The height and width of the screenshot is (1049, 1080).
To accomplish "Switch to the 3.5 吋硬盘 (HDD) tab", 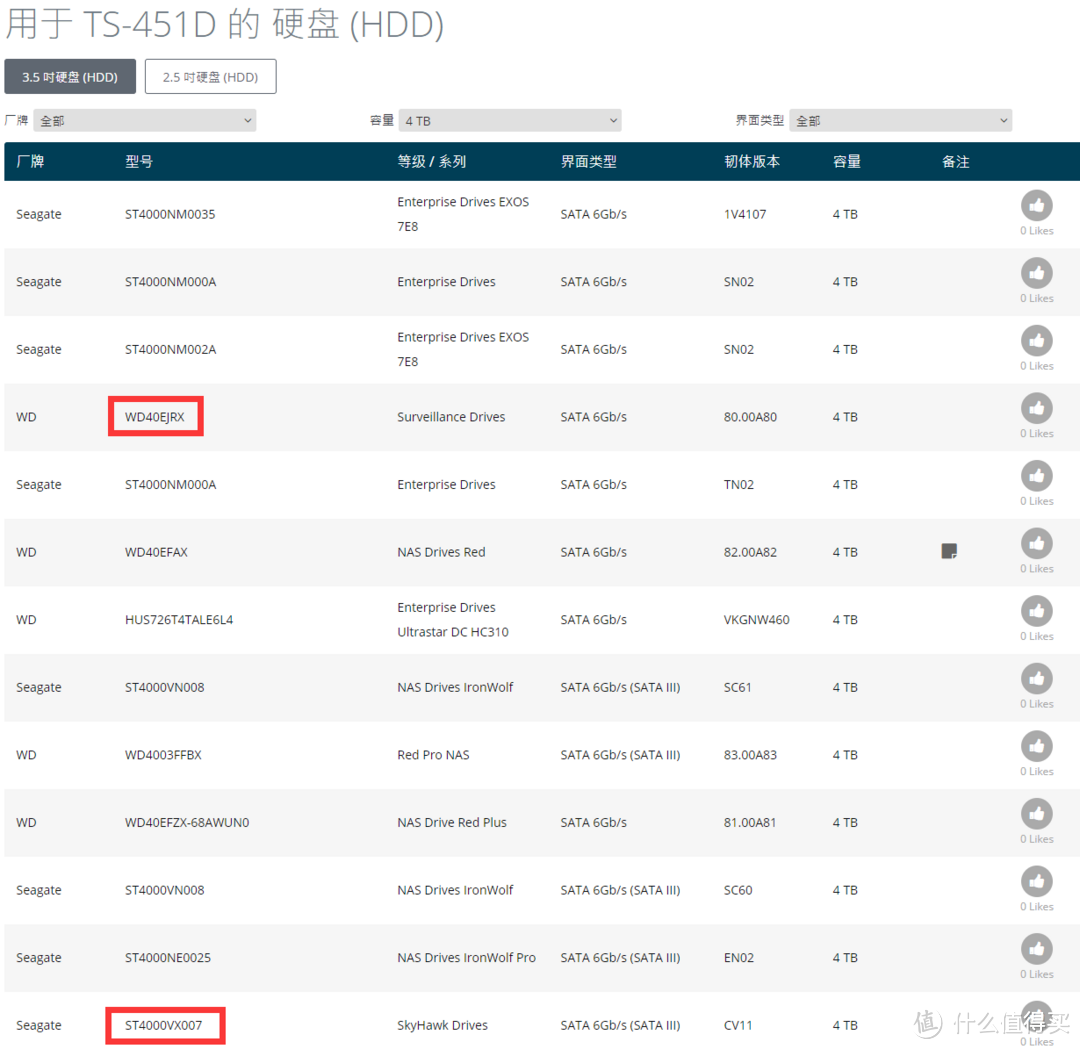I will pos(70,76).
